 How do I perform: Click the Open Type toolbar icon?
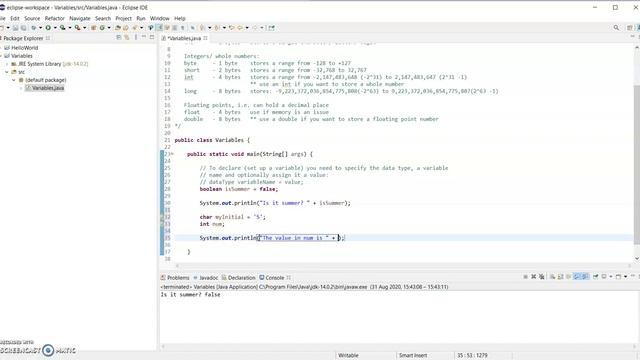coord(117,28)
